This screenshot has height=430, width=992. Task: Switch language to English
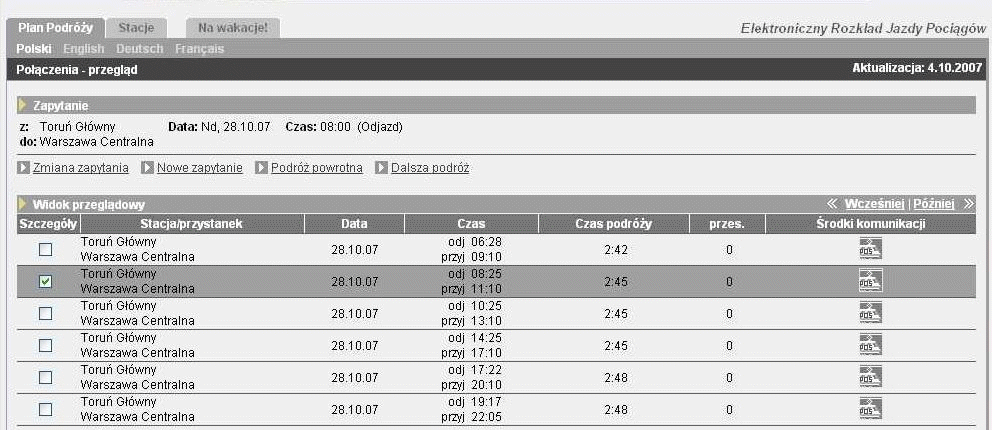pyautogui.click(x=83, y=49)
